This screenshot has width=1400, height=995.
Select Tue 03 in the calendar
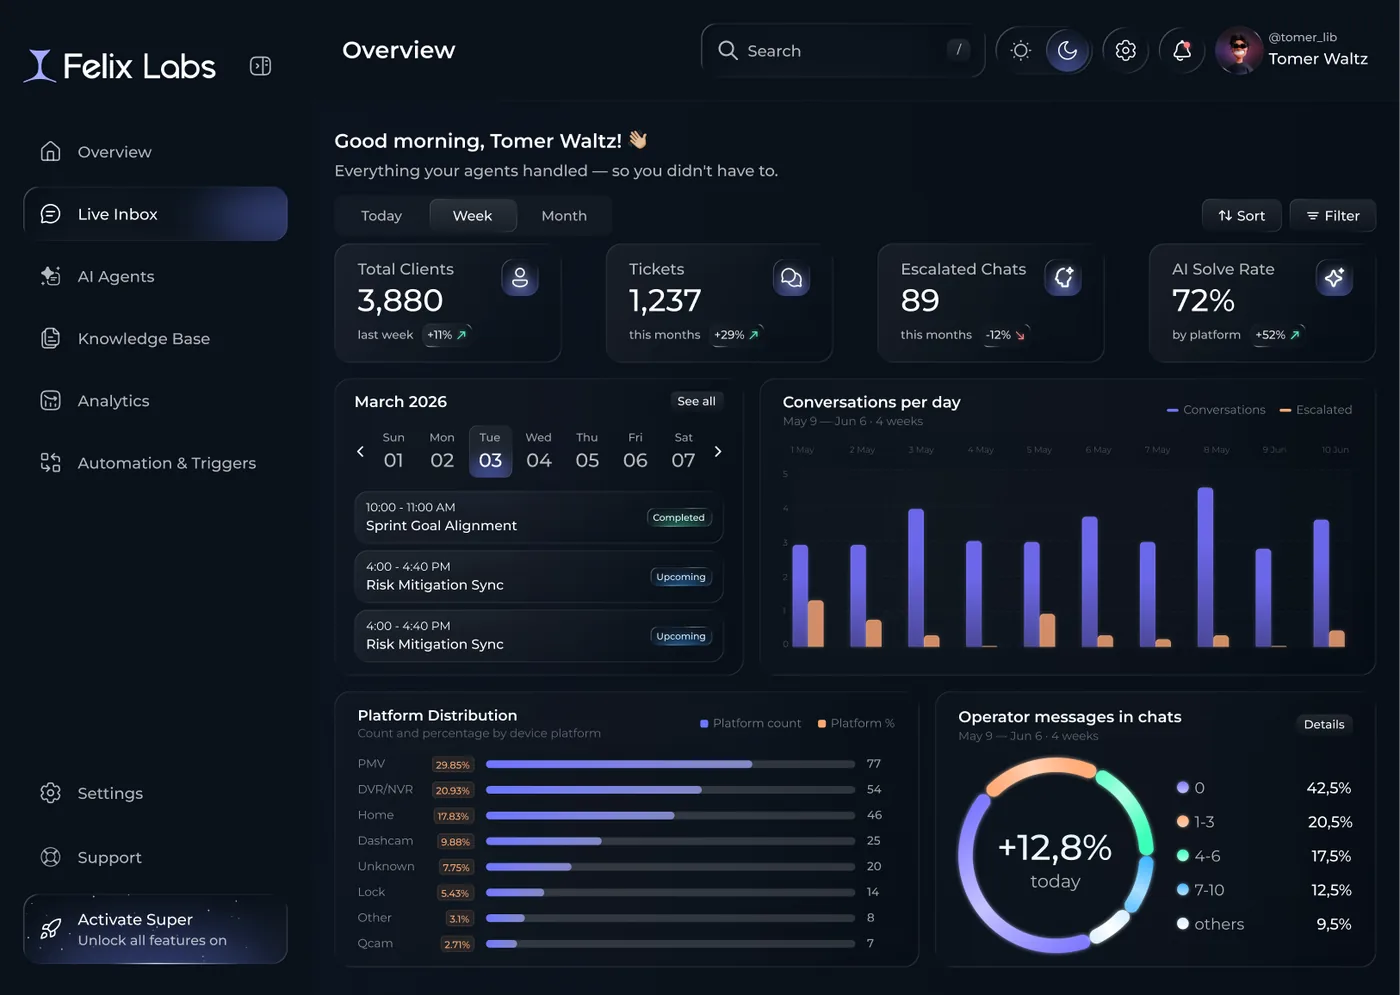click(x=490, y=451)
